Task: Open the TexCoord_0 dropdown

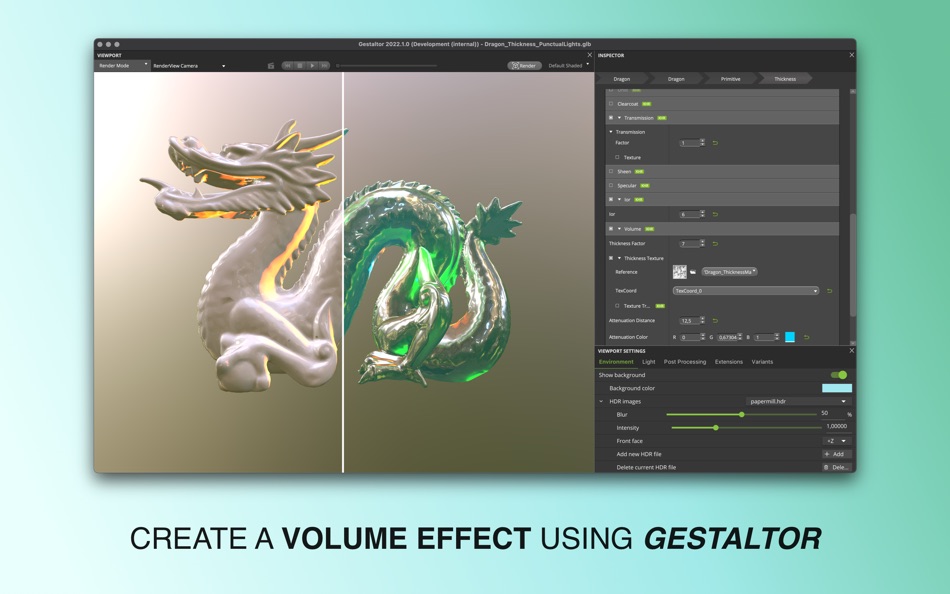Action: (x=746, y=291)
